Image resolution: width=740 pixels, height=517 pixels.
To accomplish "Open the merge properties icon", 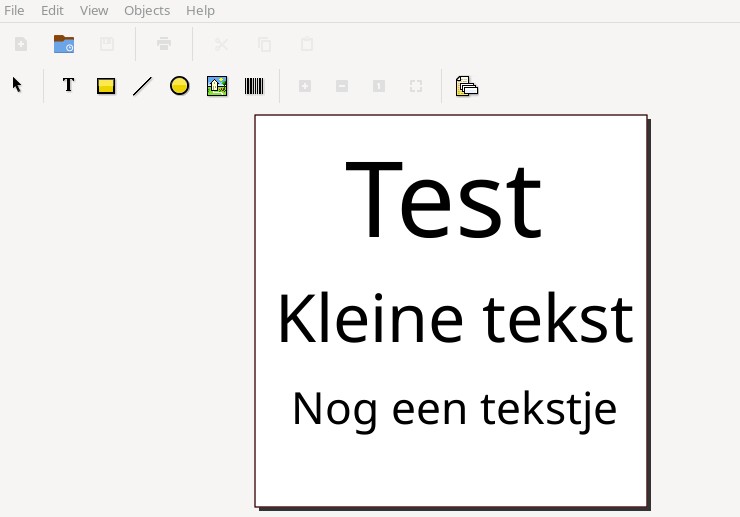I will tap(467, 86).
